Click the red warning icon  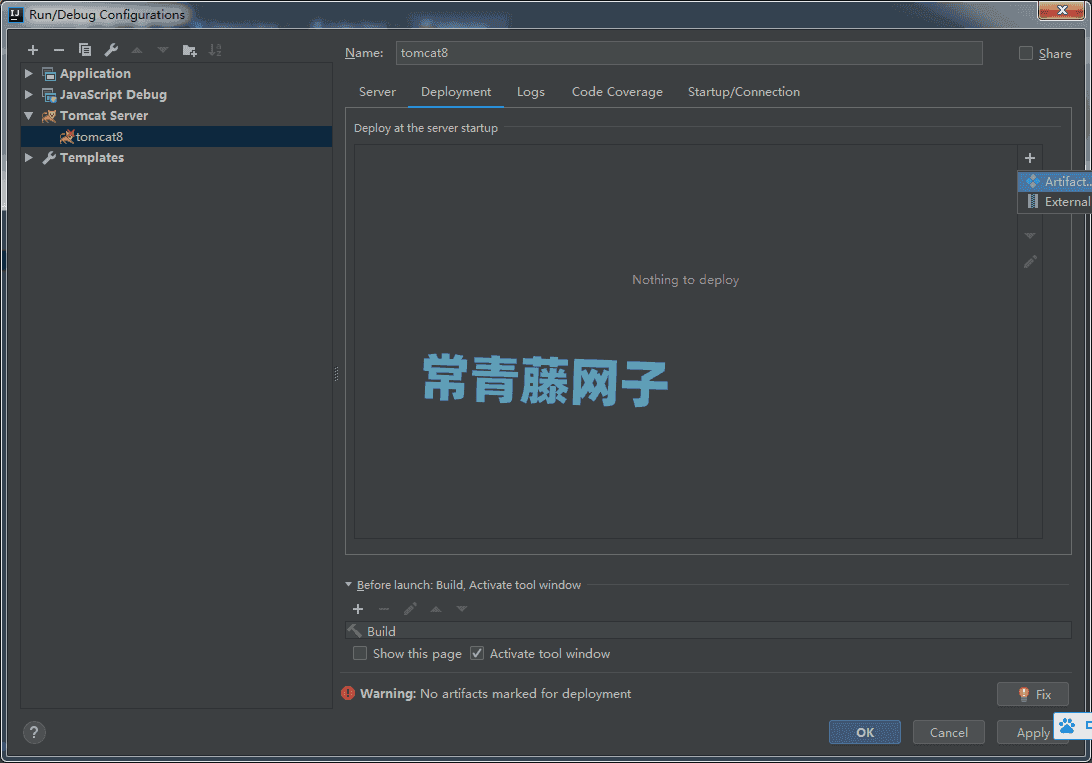pos(348,693)
